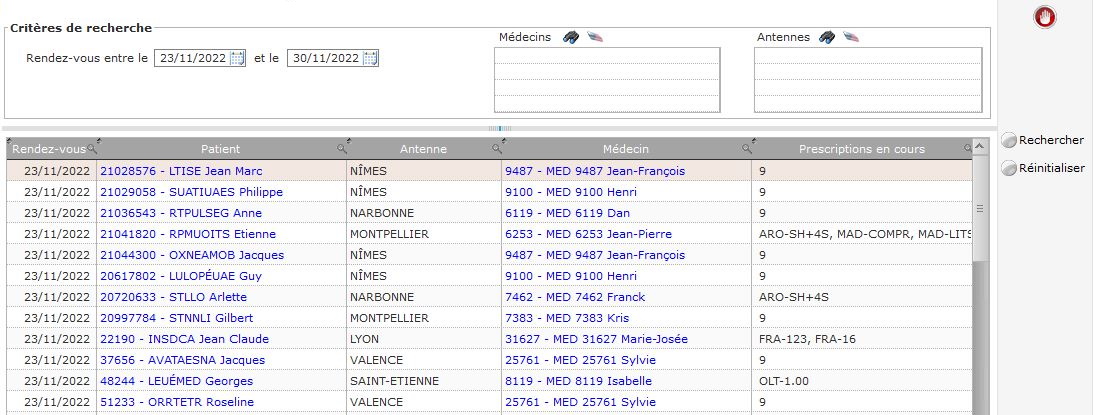Click the eraser icon next to Antennes
The width and height of the screenshot is (1093, 415).
[x=852, y=37]
